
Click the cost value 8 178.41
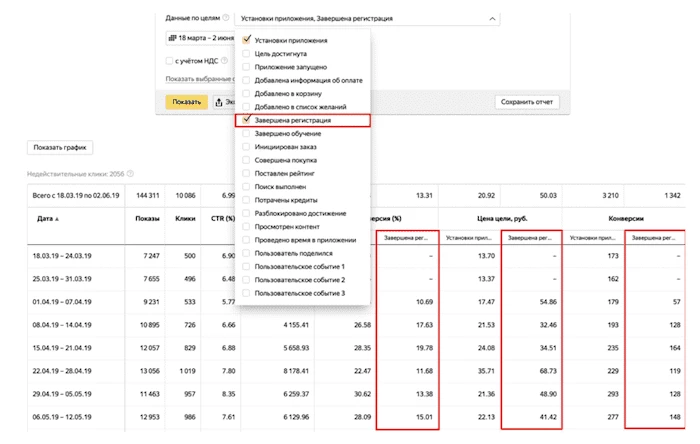click(296, 371)
